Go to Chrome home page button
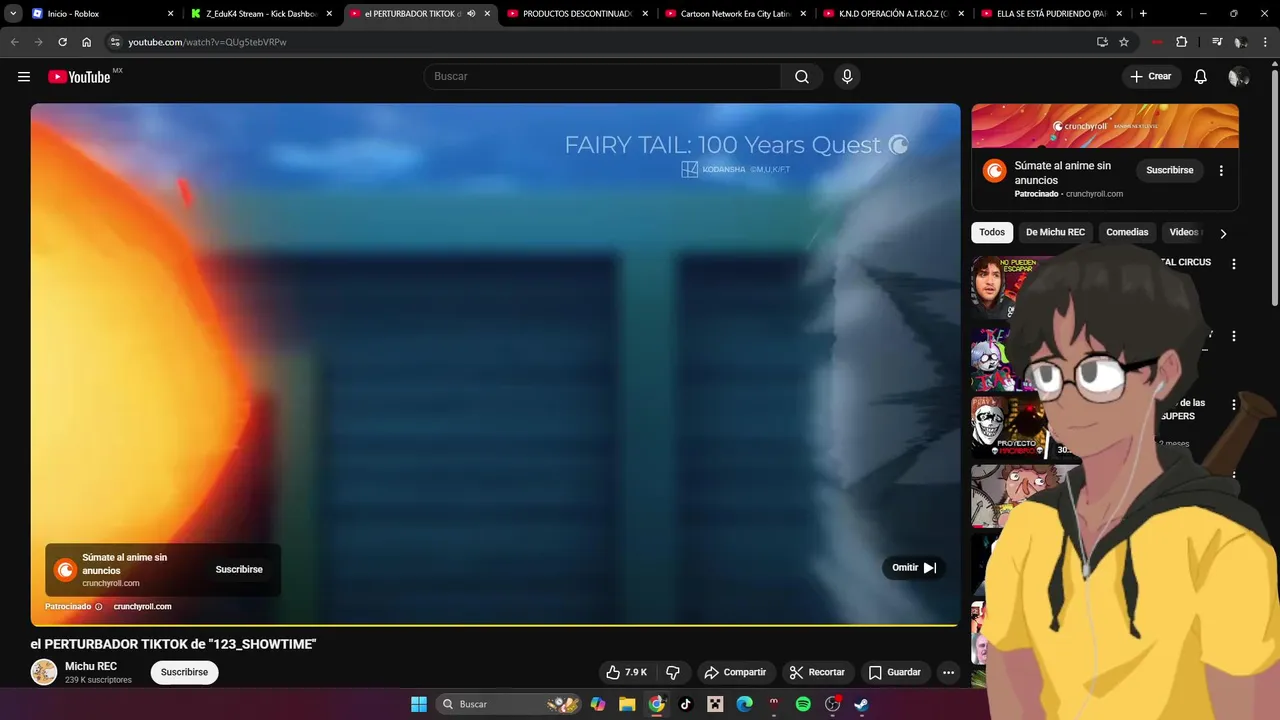Image resolution: width=1280 pixels, height=720 pixels. click(87, 42)
